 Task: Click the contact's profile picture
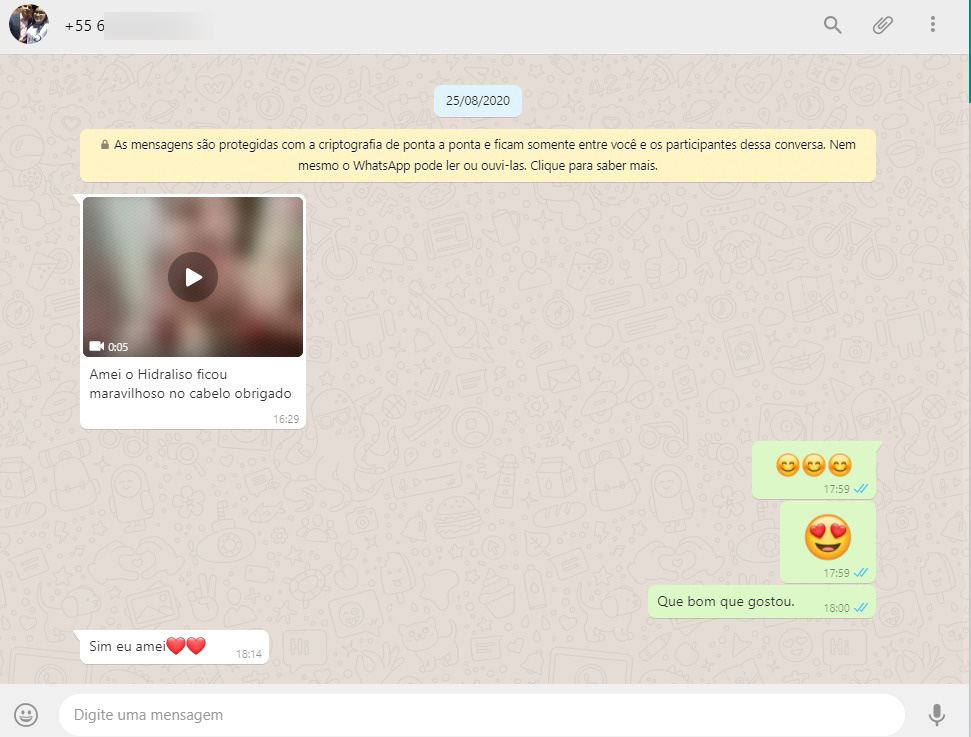tap(28, 25)
